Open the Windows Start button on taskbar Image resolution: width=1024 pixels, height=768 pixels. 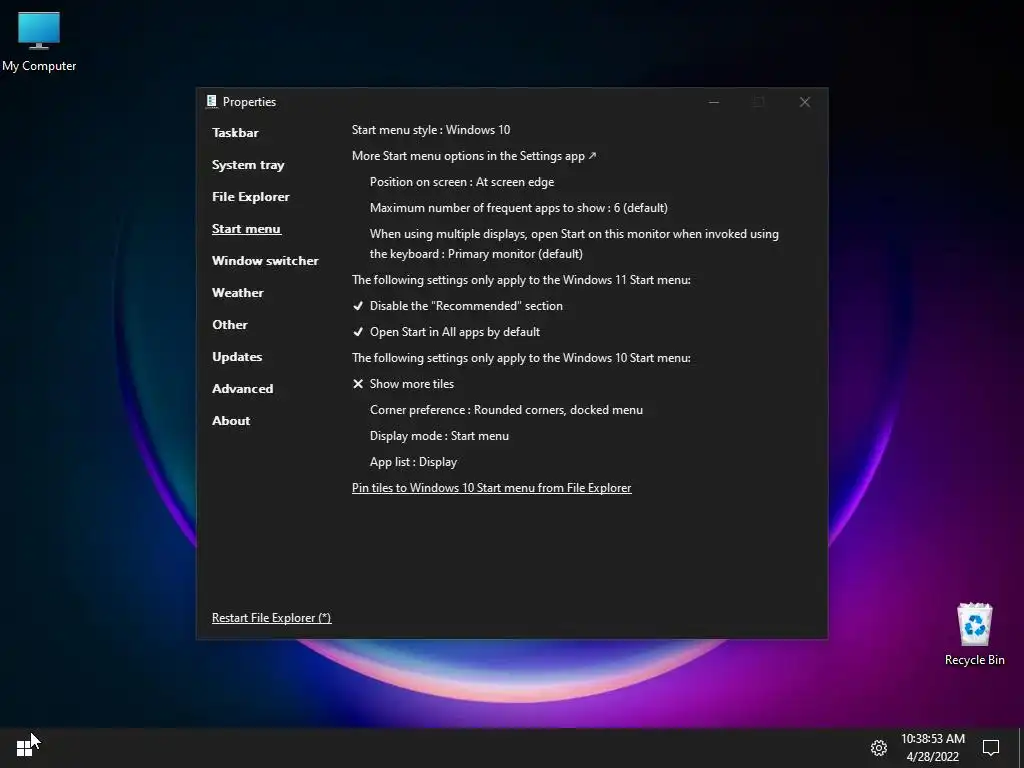24,748
